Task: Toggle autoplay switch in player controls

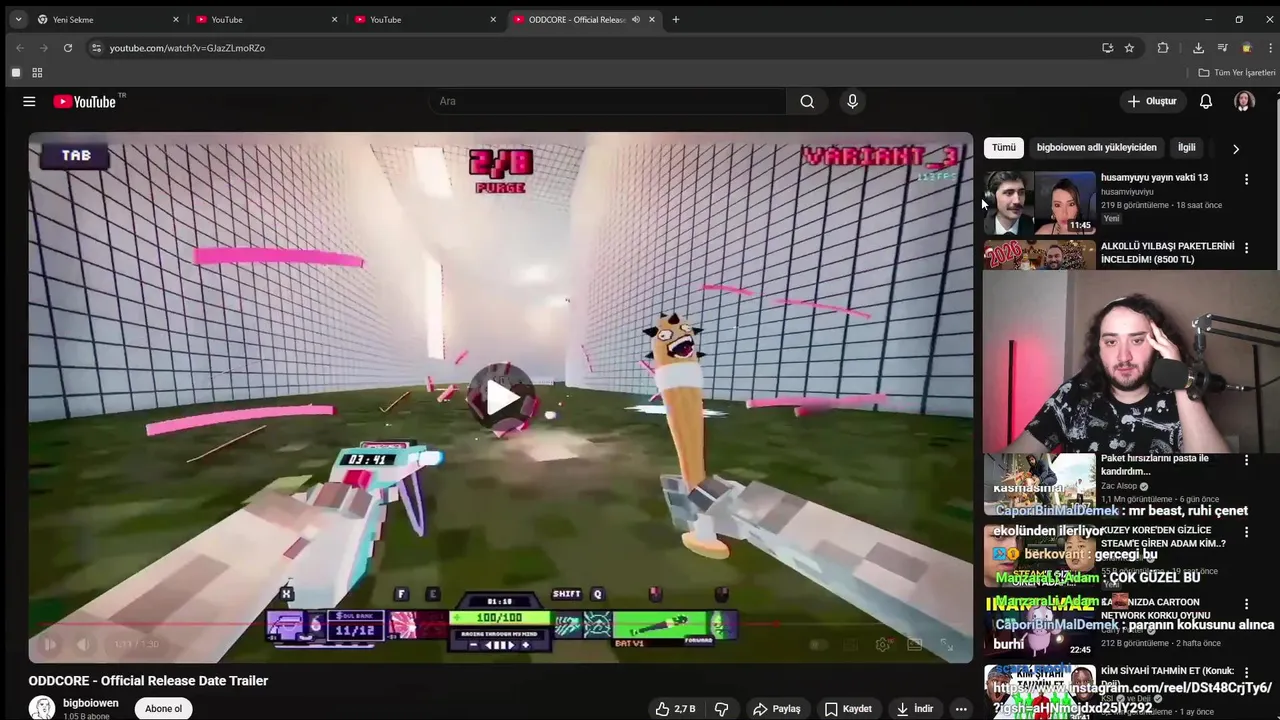Action: click(x=819, y=645)
